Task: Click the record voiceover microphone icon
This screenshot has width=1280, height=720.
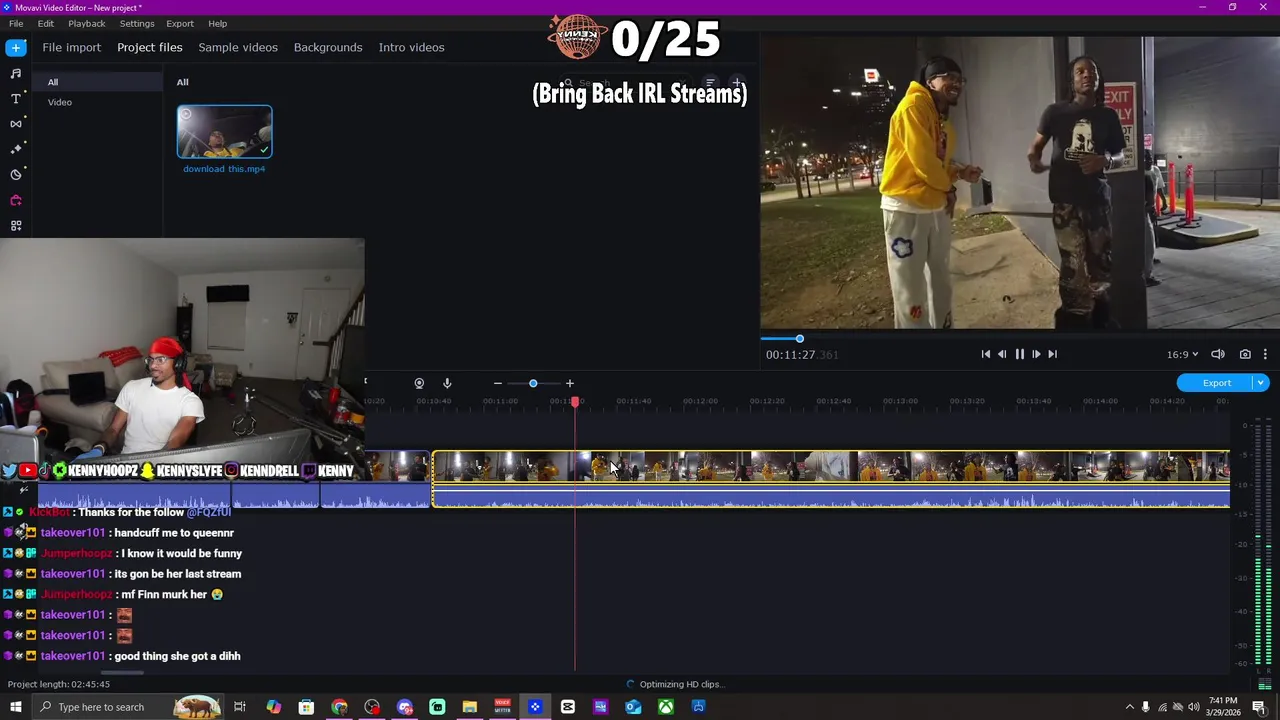Action: (x=447, y=383)
